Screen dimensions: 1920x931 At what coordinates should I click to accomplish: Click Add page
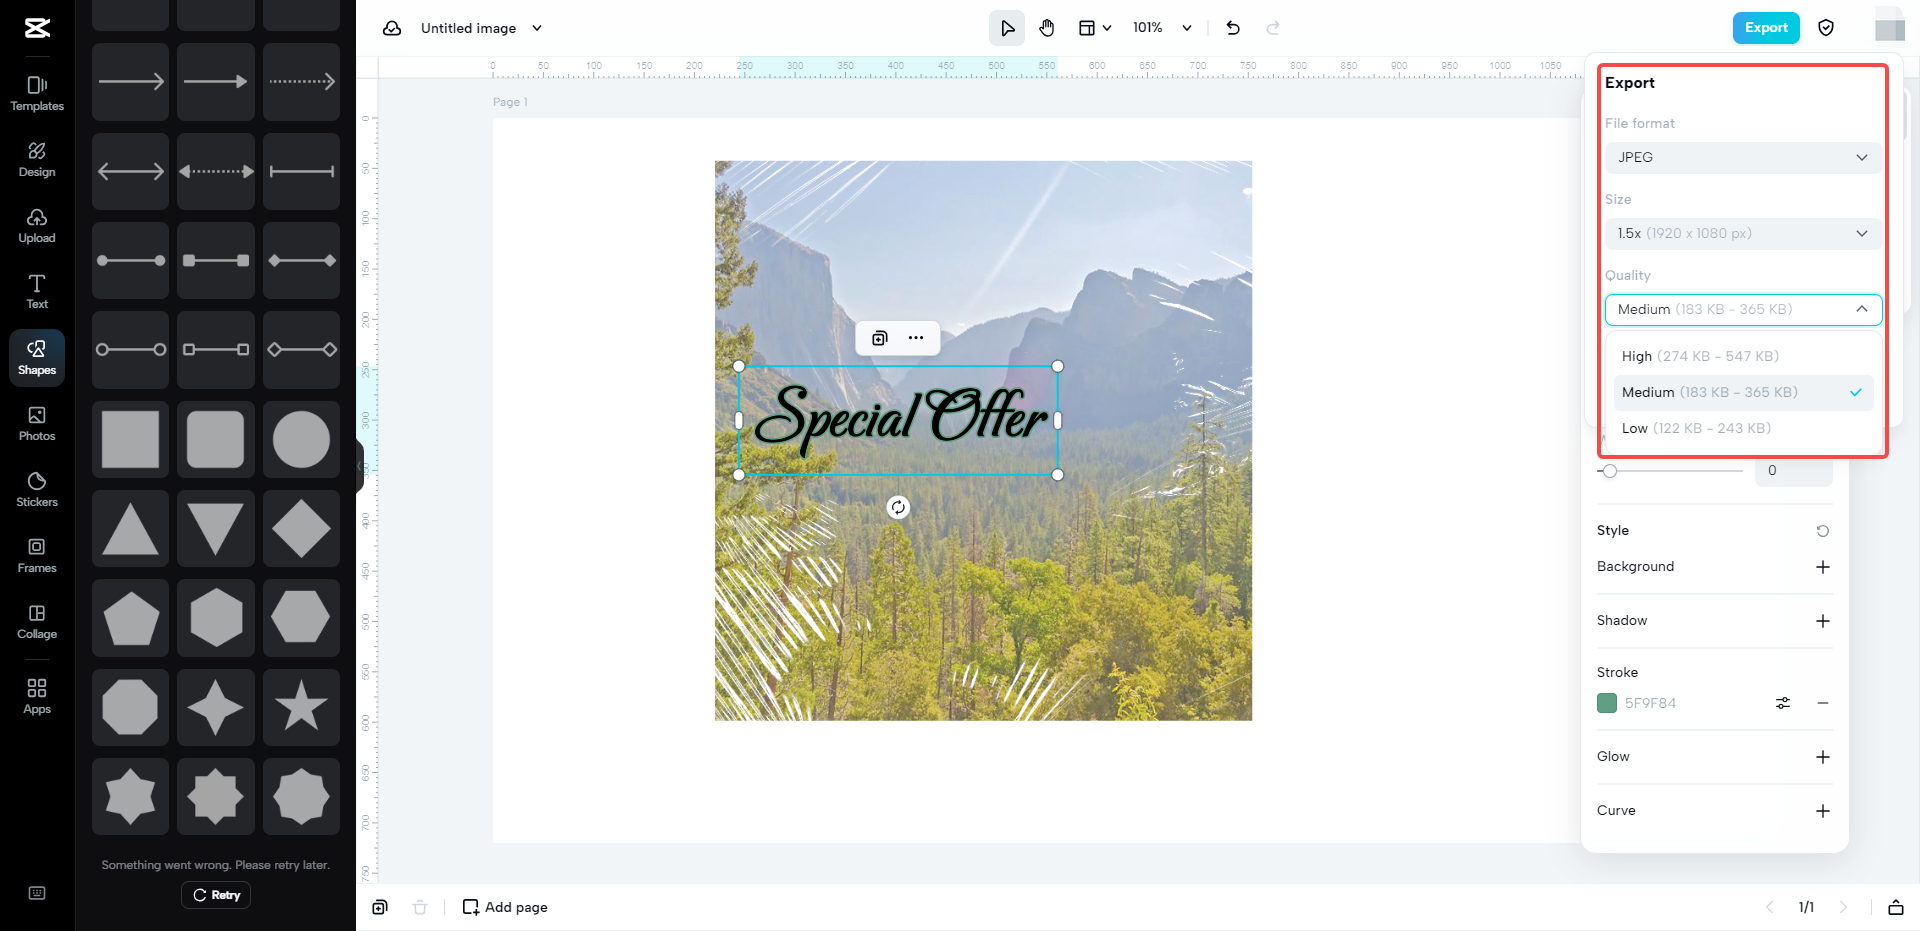point(505,907)
